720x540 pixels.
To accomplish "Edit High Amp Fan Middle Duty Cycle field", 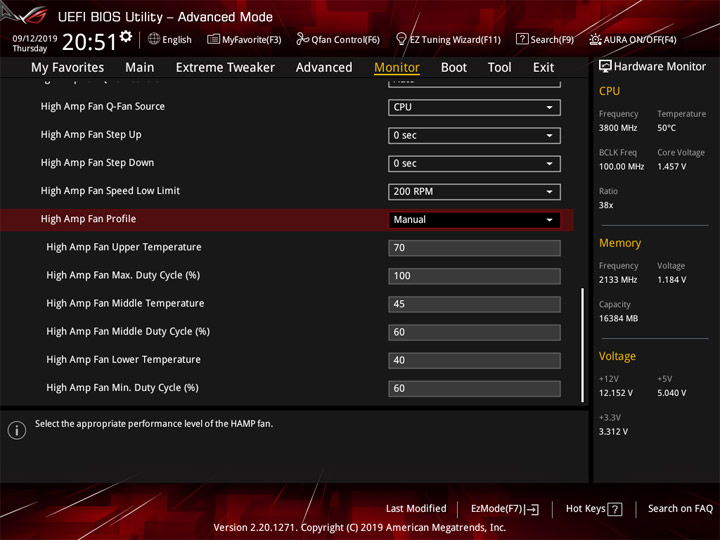I will 474,332.
